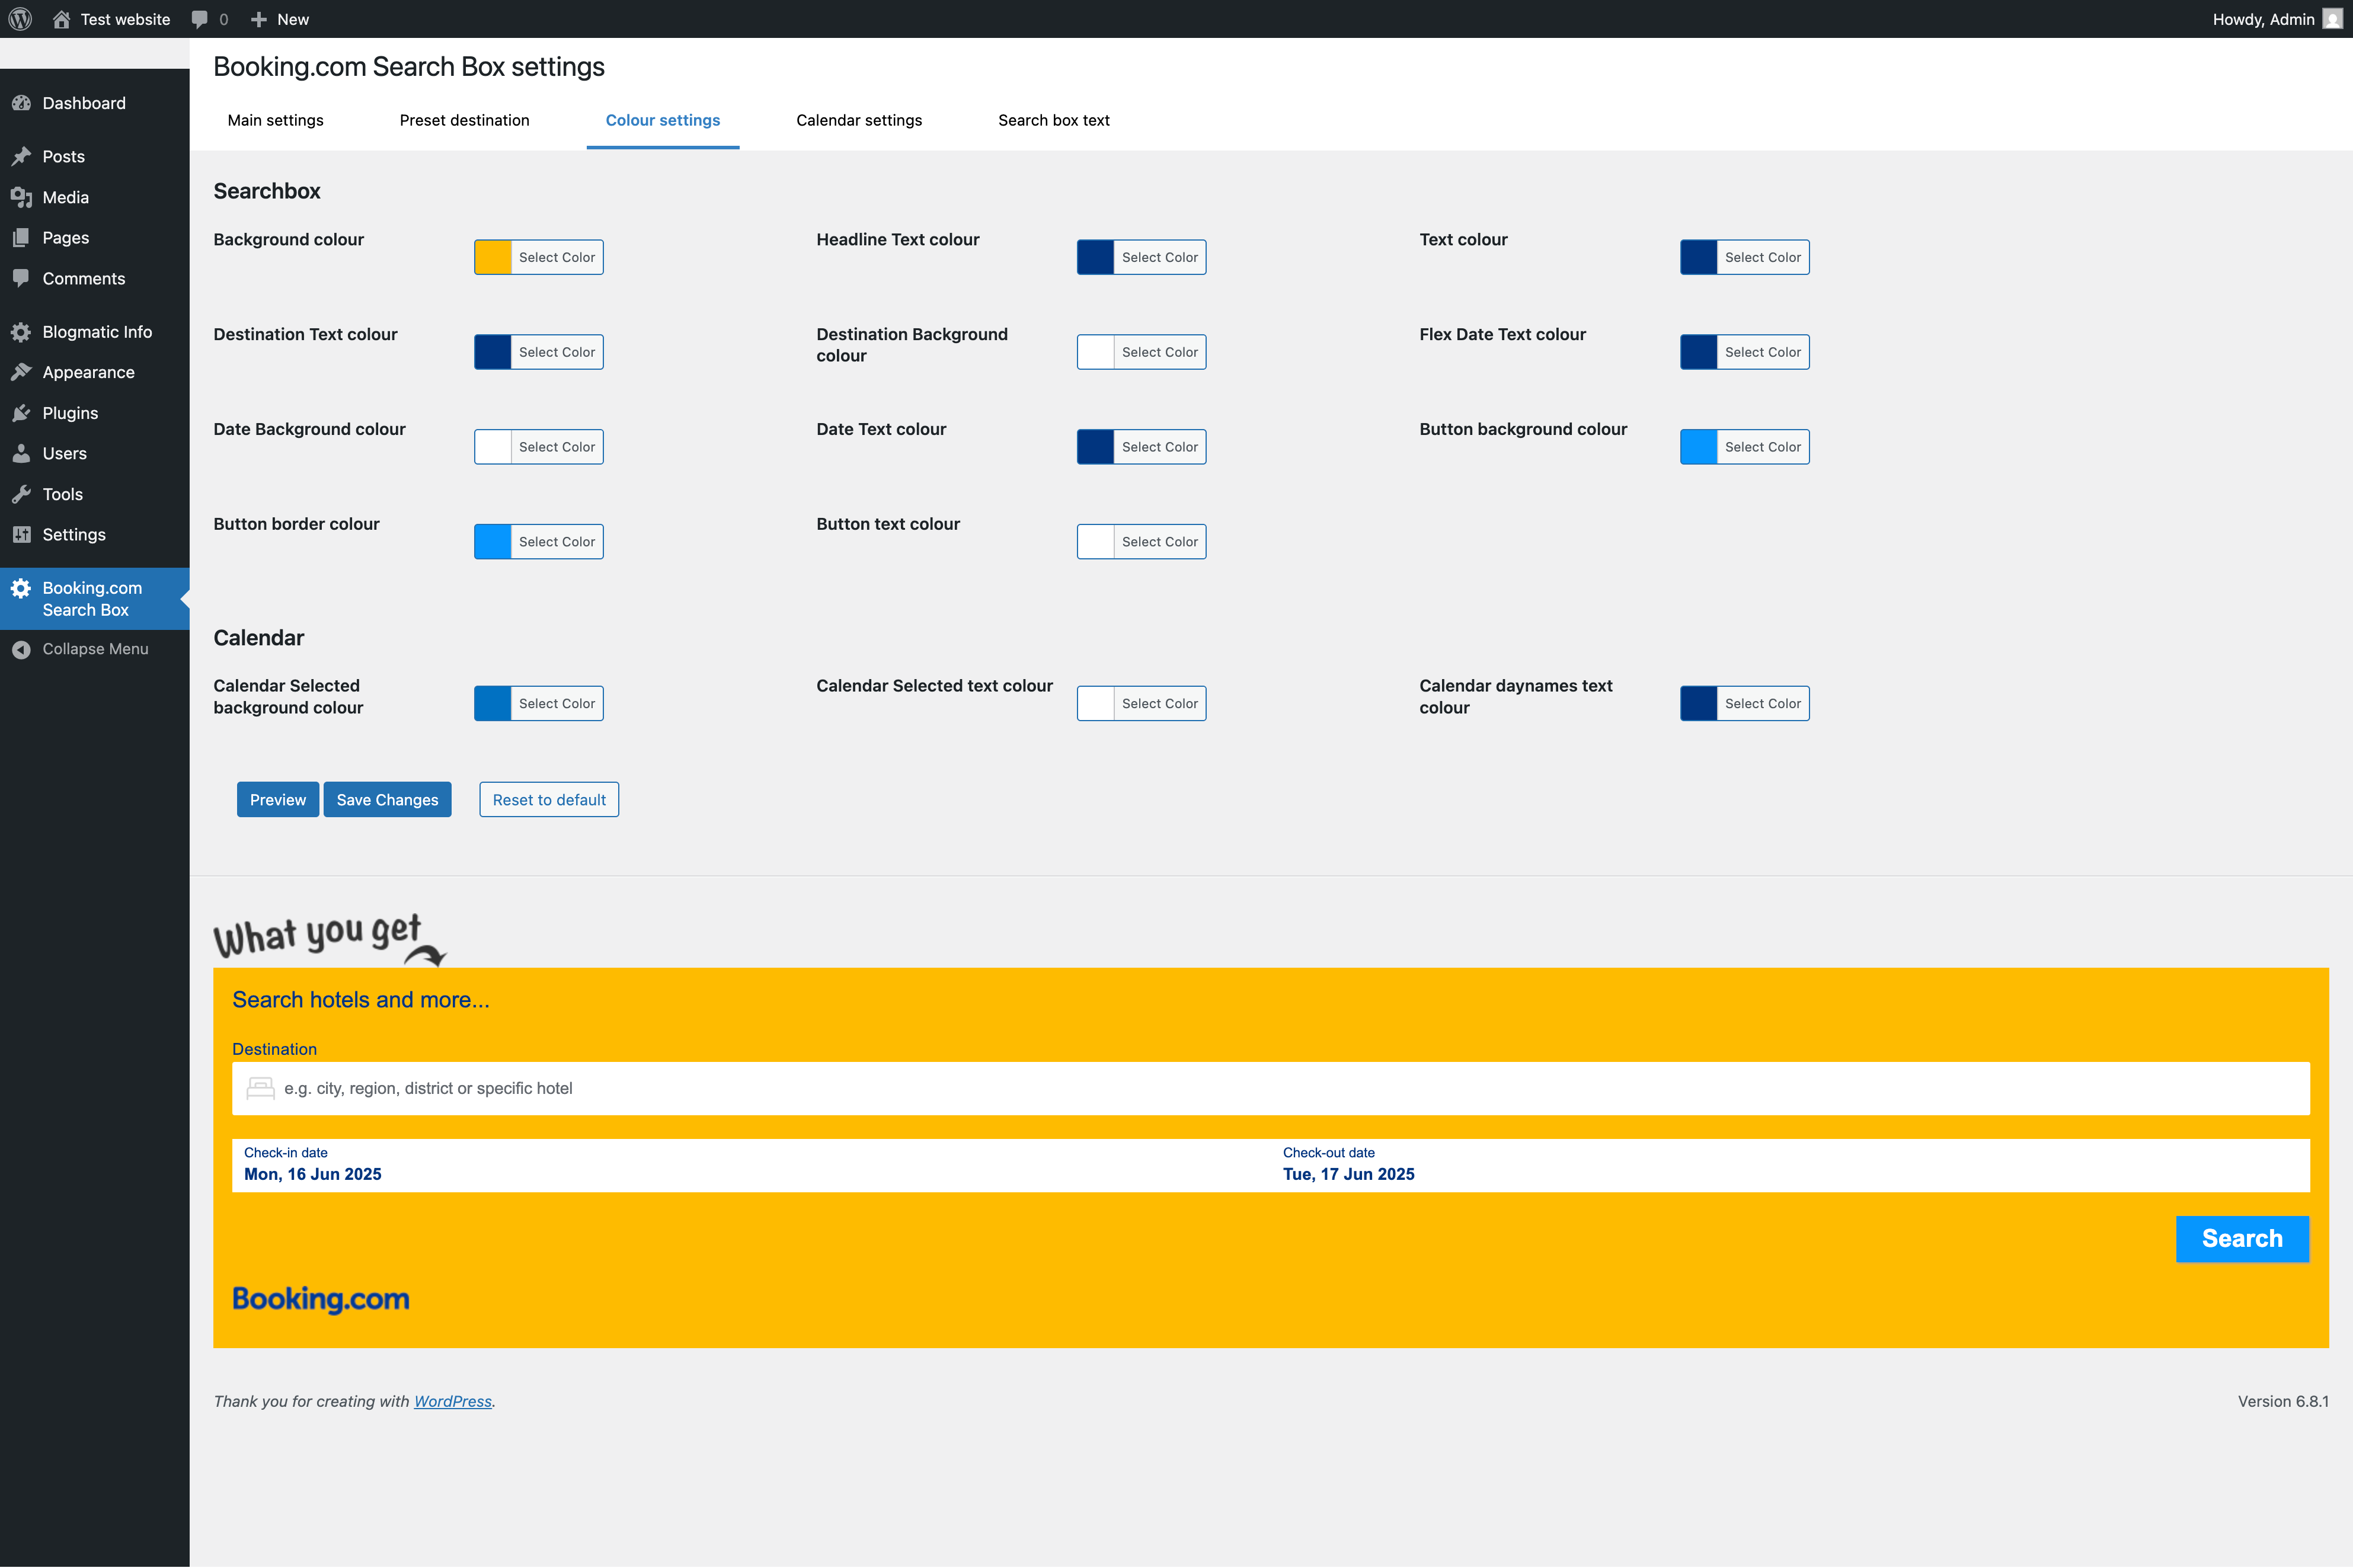Open the New content menu
This screenshot has width=2353, height=1568.
[x=280, y=19]
